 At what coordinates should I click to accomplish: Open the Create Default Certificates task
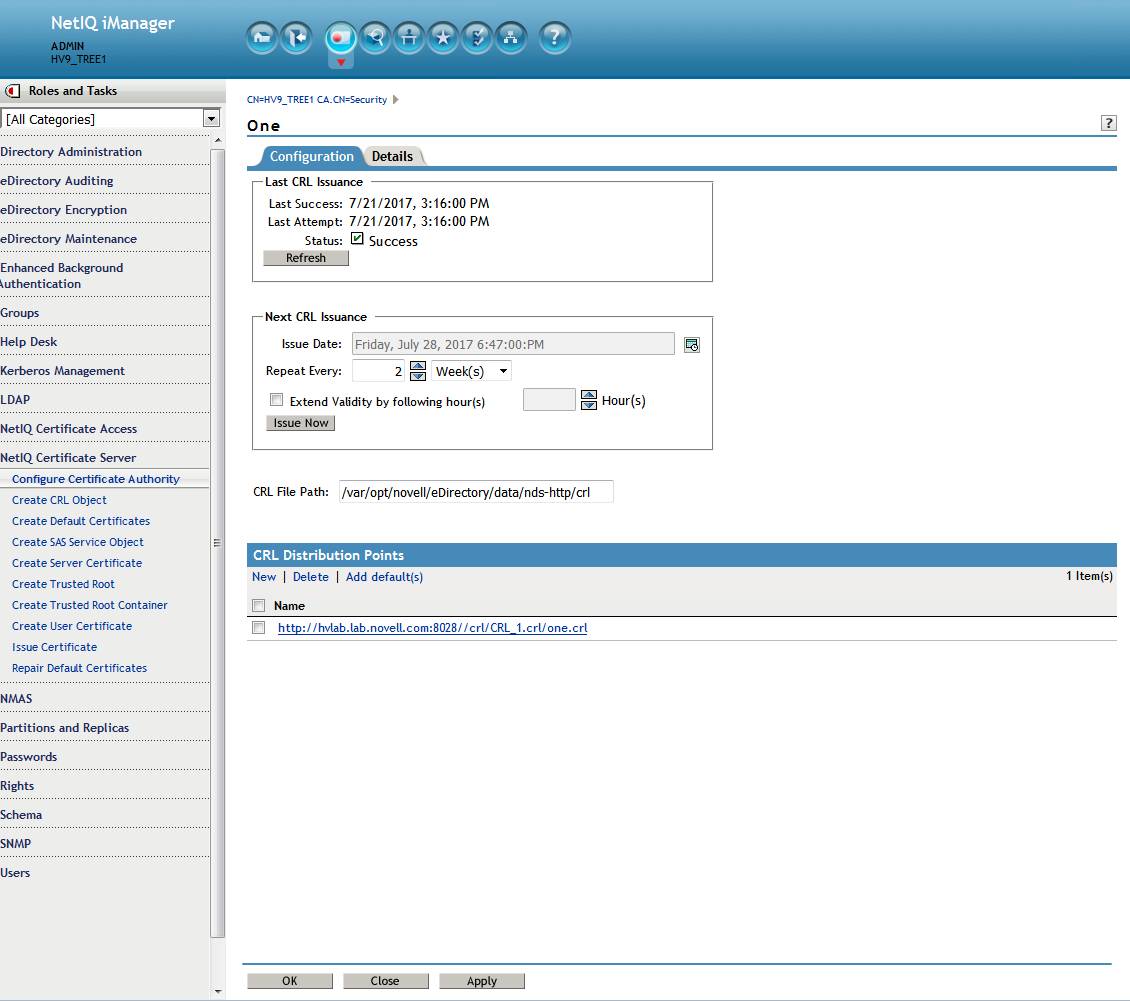[81, 521]
